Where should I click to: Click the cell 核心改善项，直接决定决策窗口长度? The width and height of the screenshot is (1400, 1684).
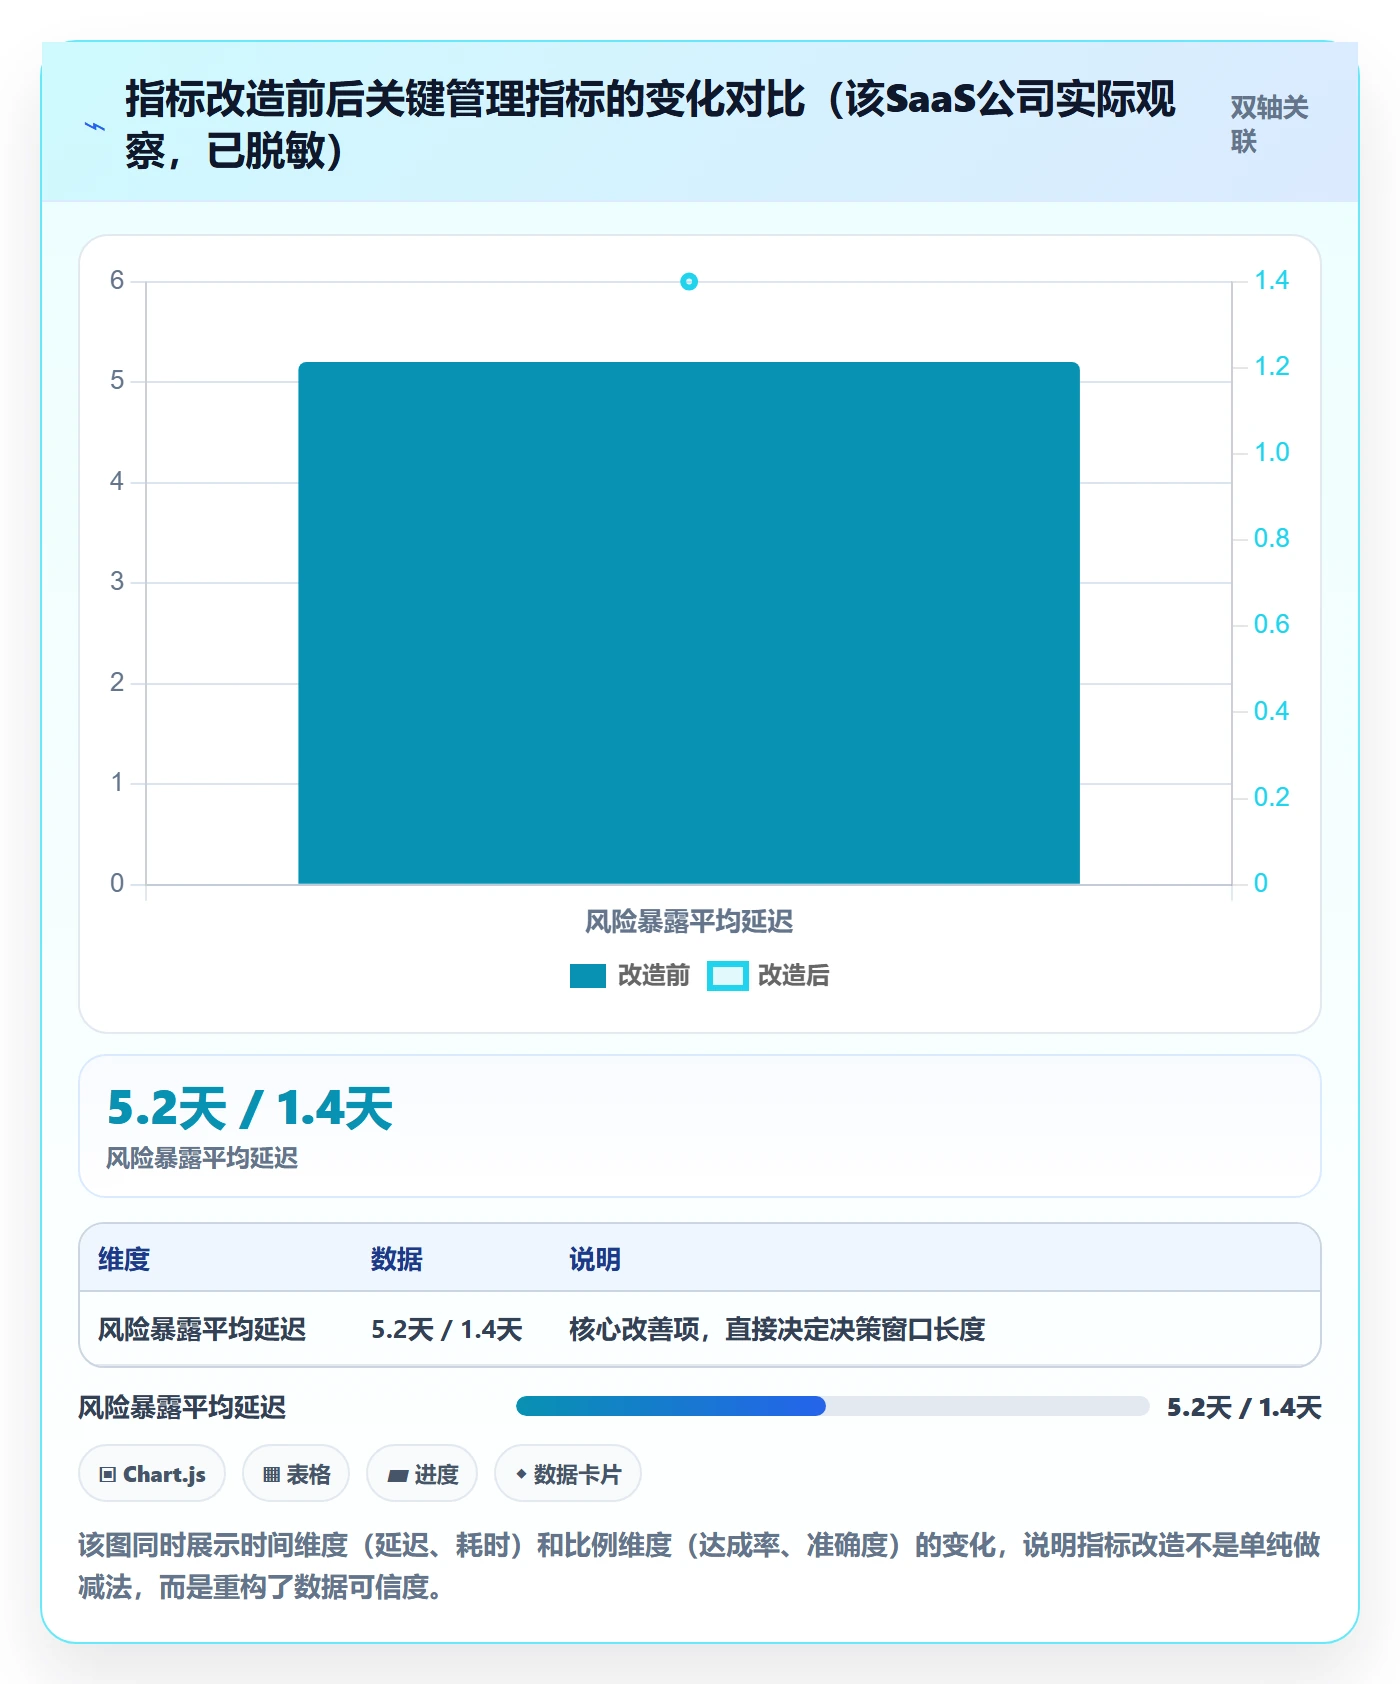coord(777,1330)
